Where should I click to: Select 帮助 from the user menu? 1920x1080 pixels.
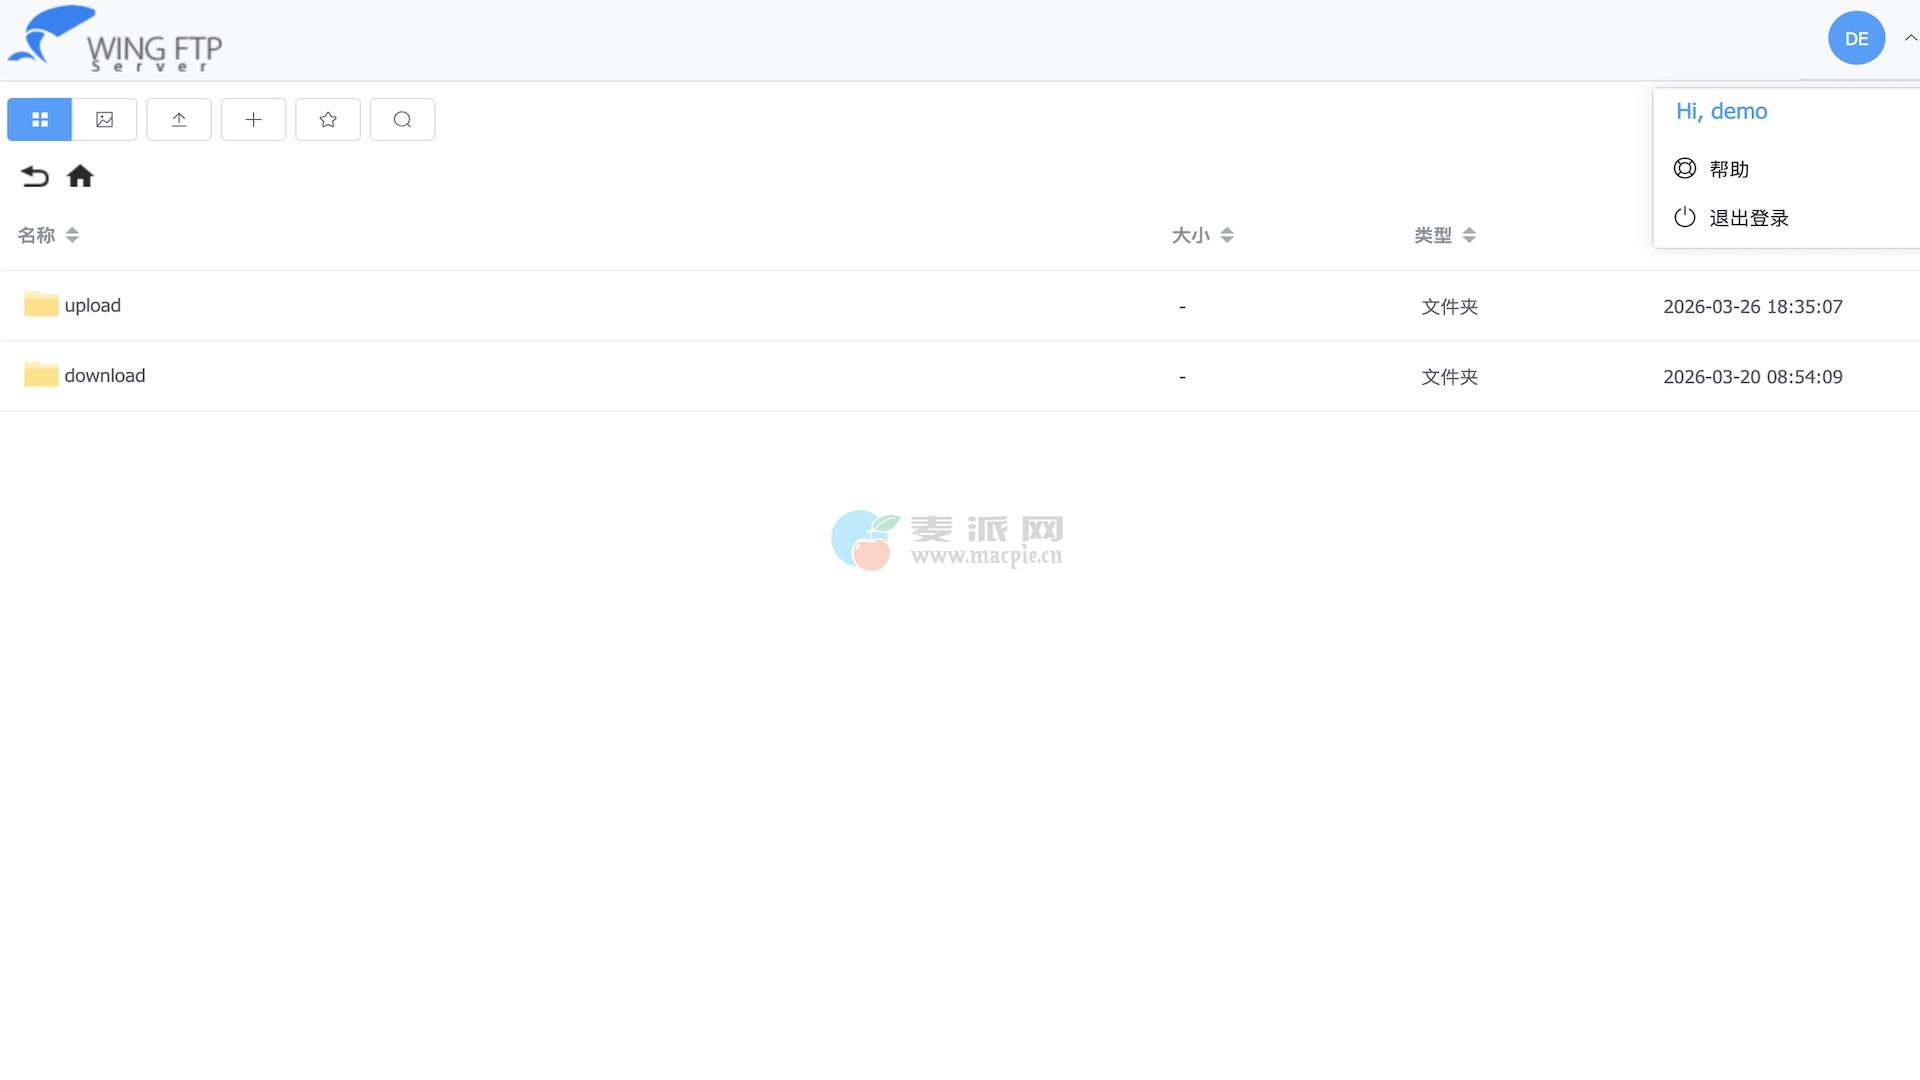click(1729, 169)
